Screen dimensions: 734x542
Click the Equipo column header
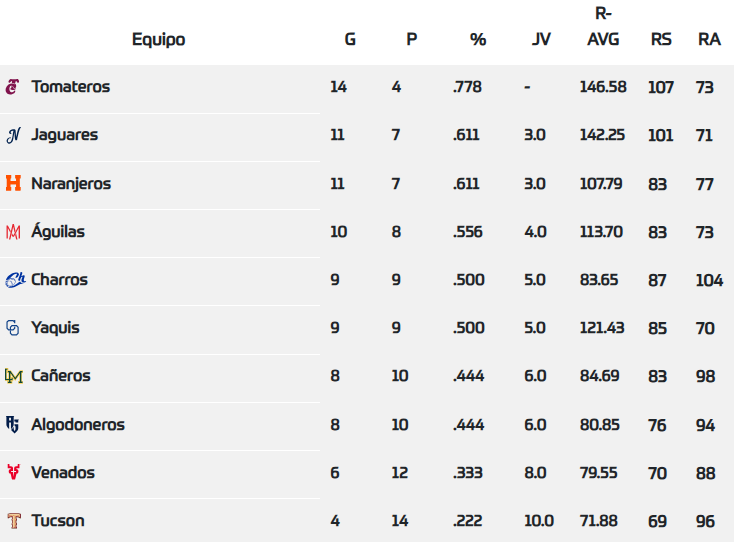pyautogui.click(x=158, y=40)
